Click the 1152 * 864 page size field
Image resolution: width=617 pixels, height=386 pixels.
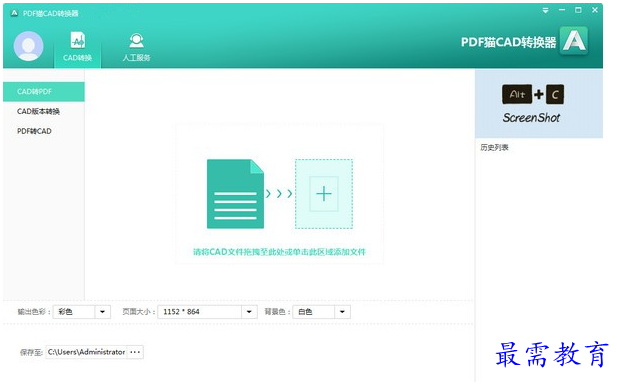[200, 312]
